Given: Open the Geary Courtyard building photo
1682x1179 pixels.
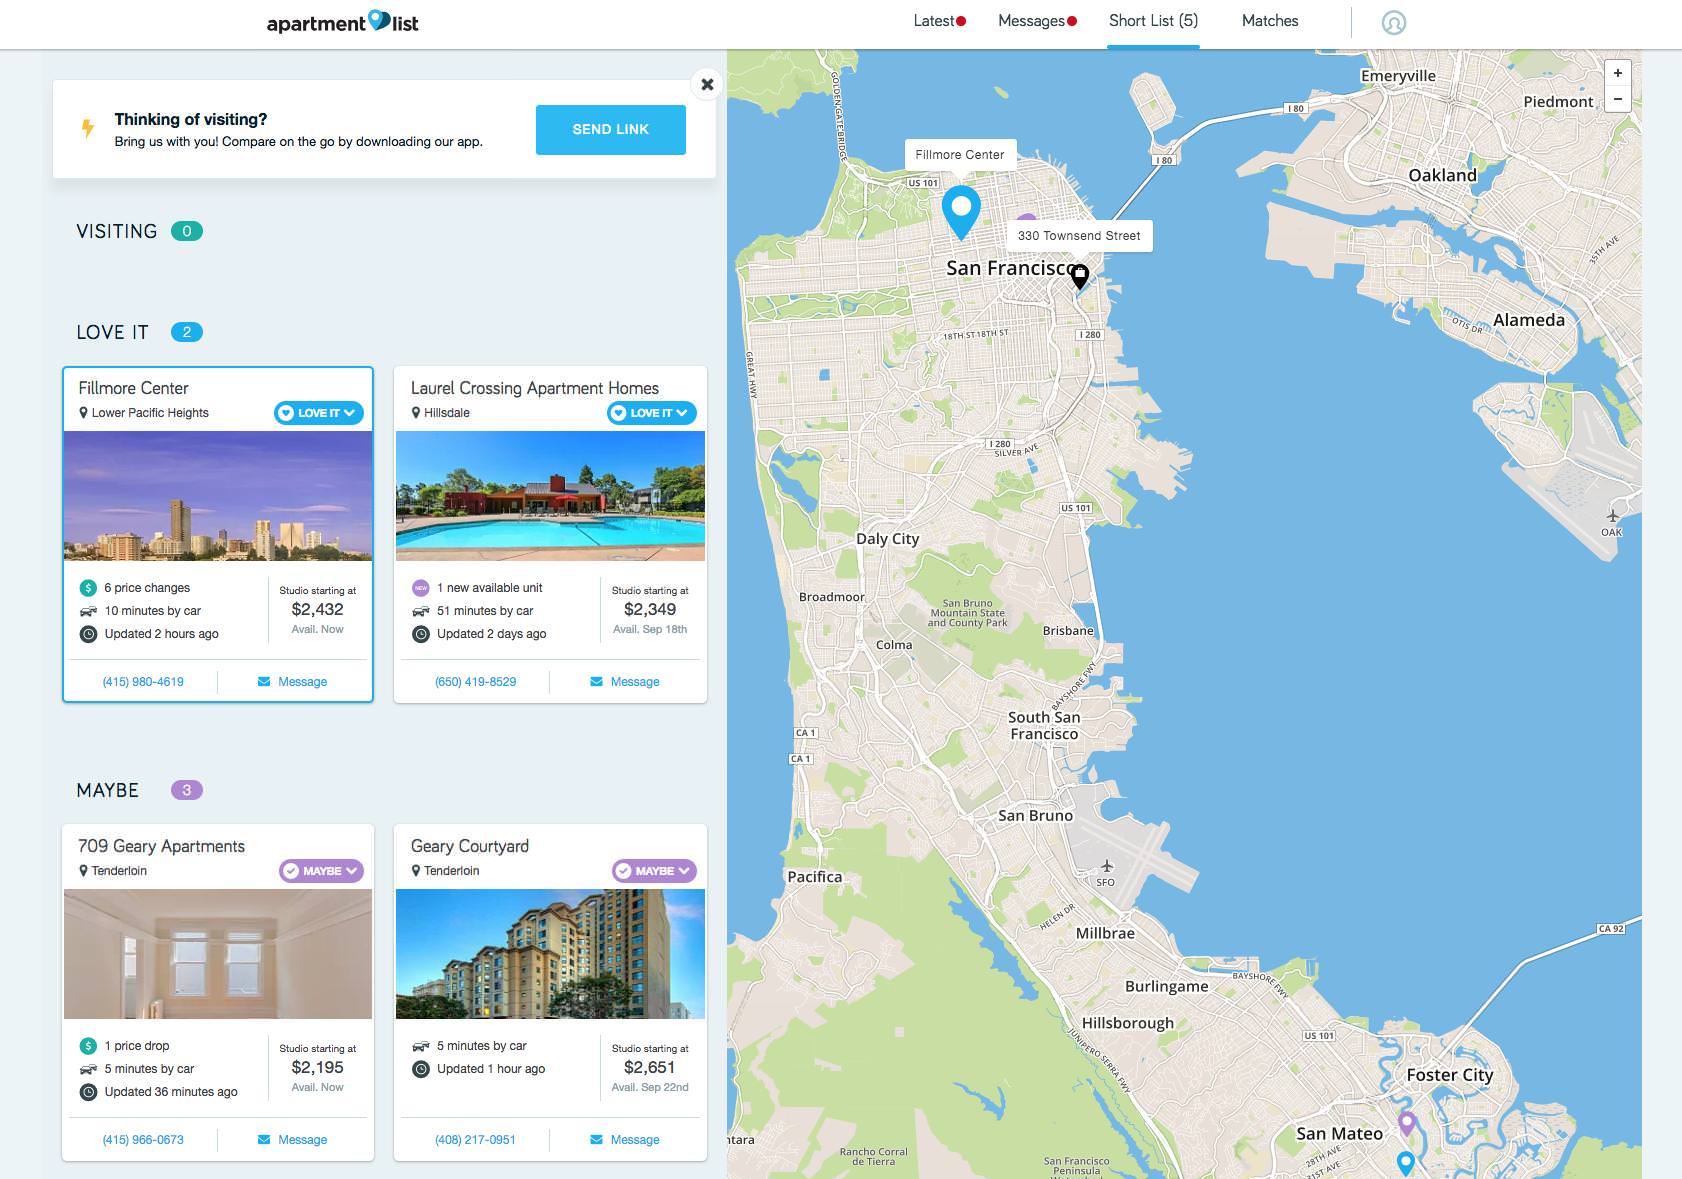Looking at the screenshot, I should click(550, 954).
